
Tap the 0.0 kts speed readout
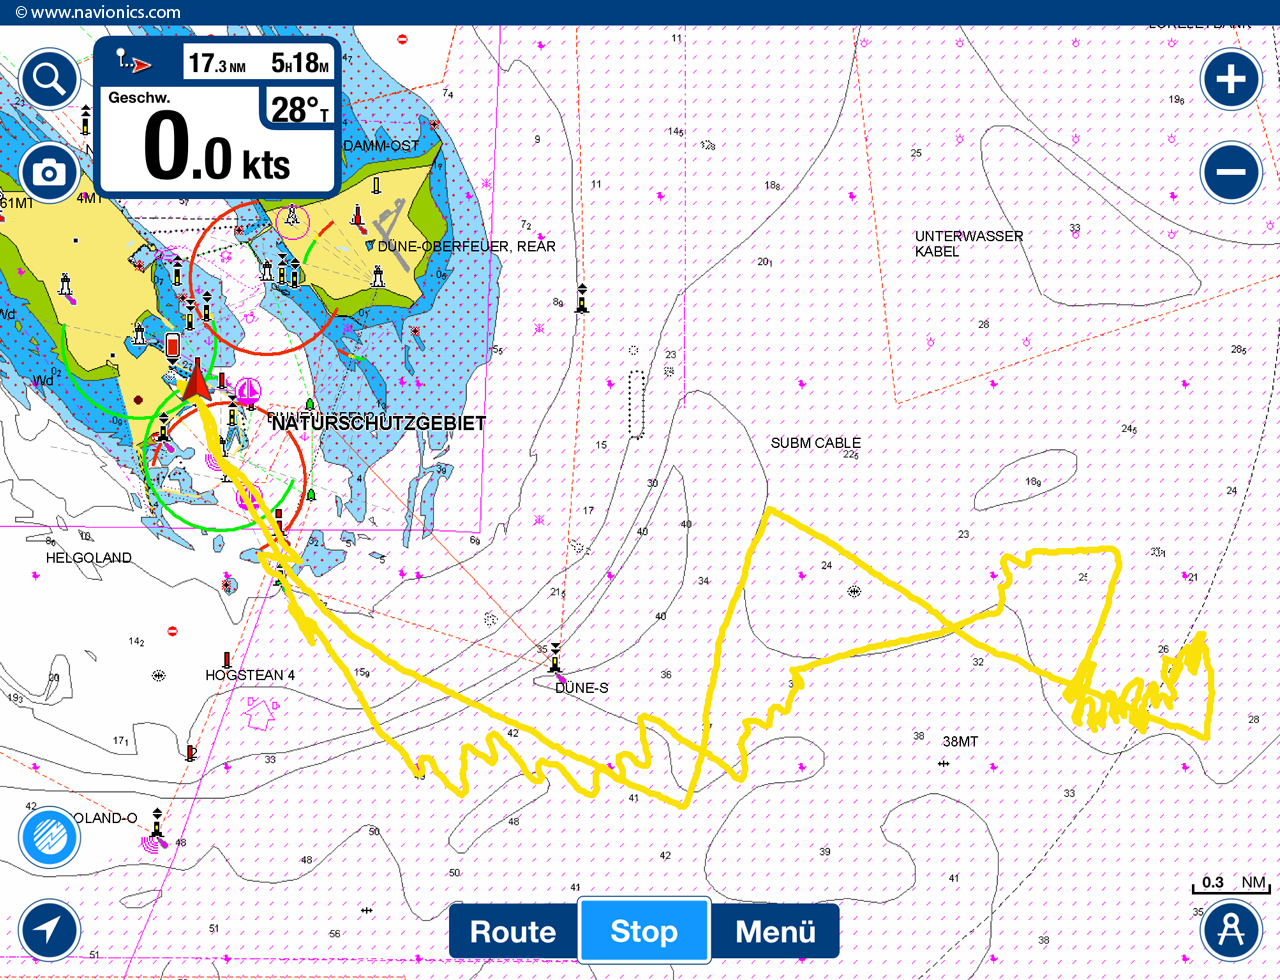pos(217,147)
